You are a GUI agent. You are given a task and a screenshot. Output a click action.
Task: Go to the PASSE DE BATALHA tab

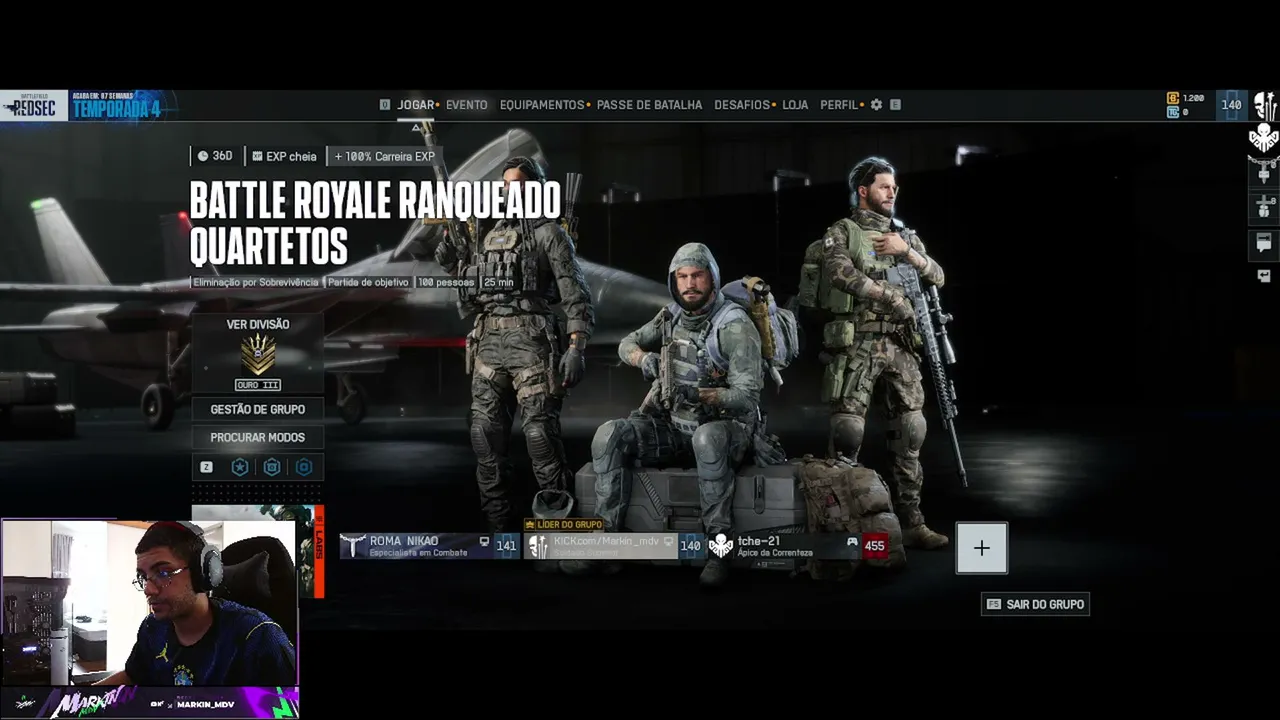[649, 105]
